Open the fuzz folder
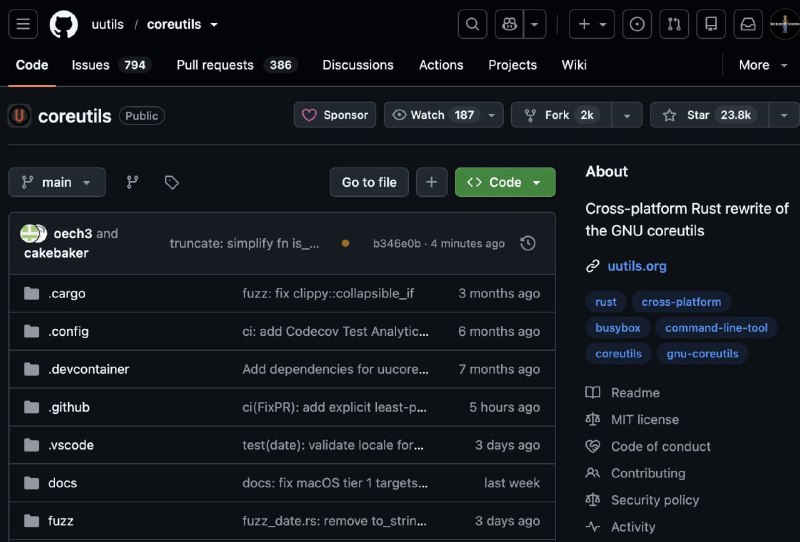Screen dimensions: 800x542 tap(61, 521)
